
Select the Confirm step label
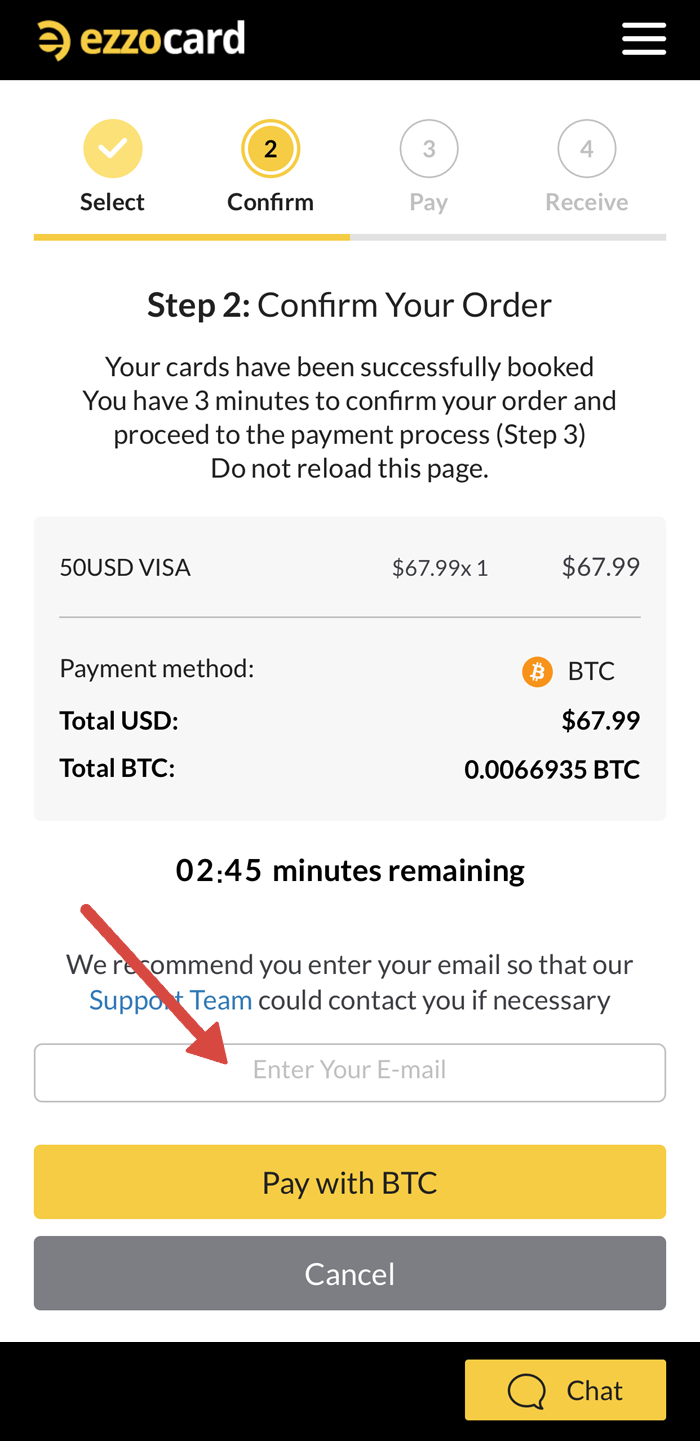click(x=270, y=202)
